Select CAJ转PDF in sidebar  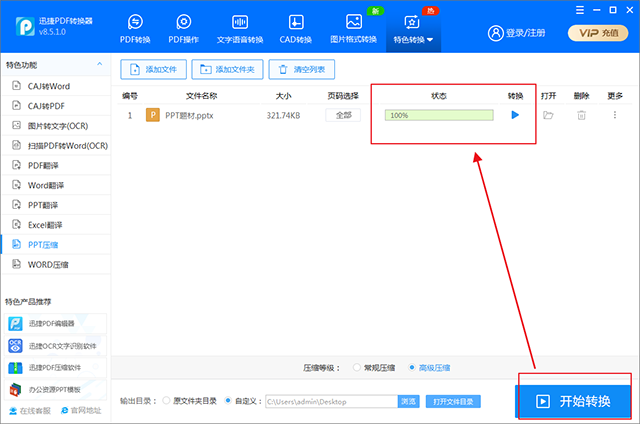pos(56,106)
